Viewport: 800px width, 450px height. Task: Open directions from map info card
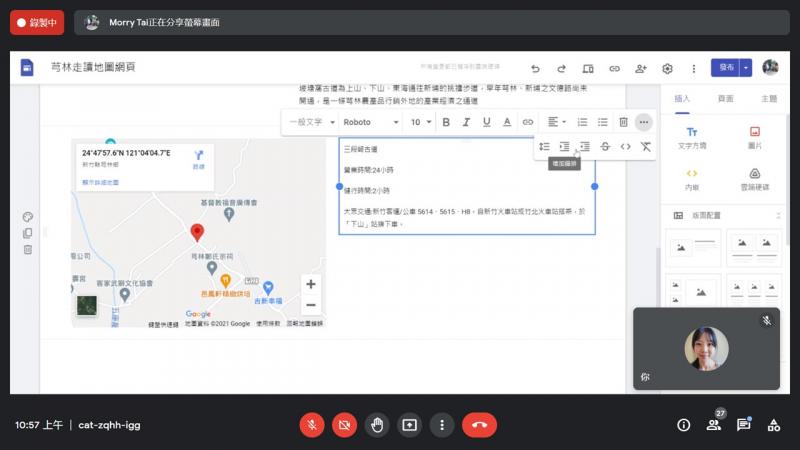(x=198, y=159)
